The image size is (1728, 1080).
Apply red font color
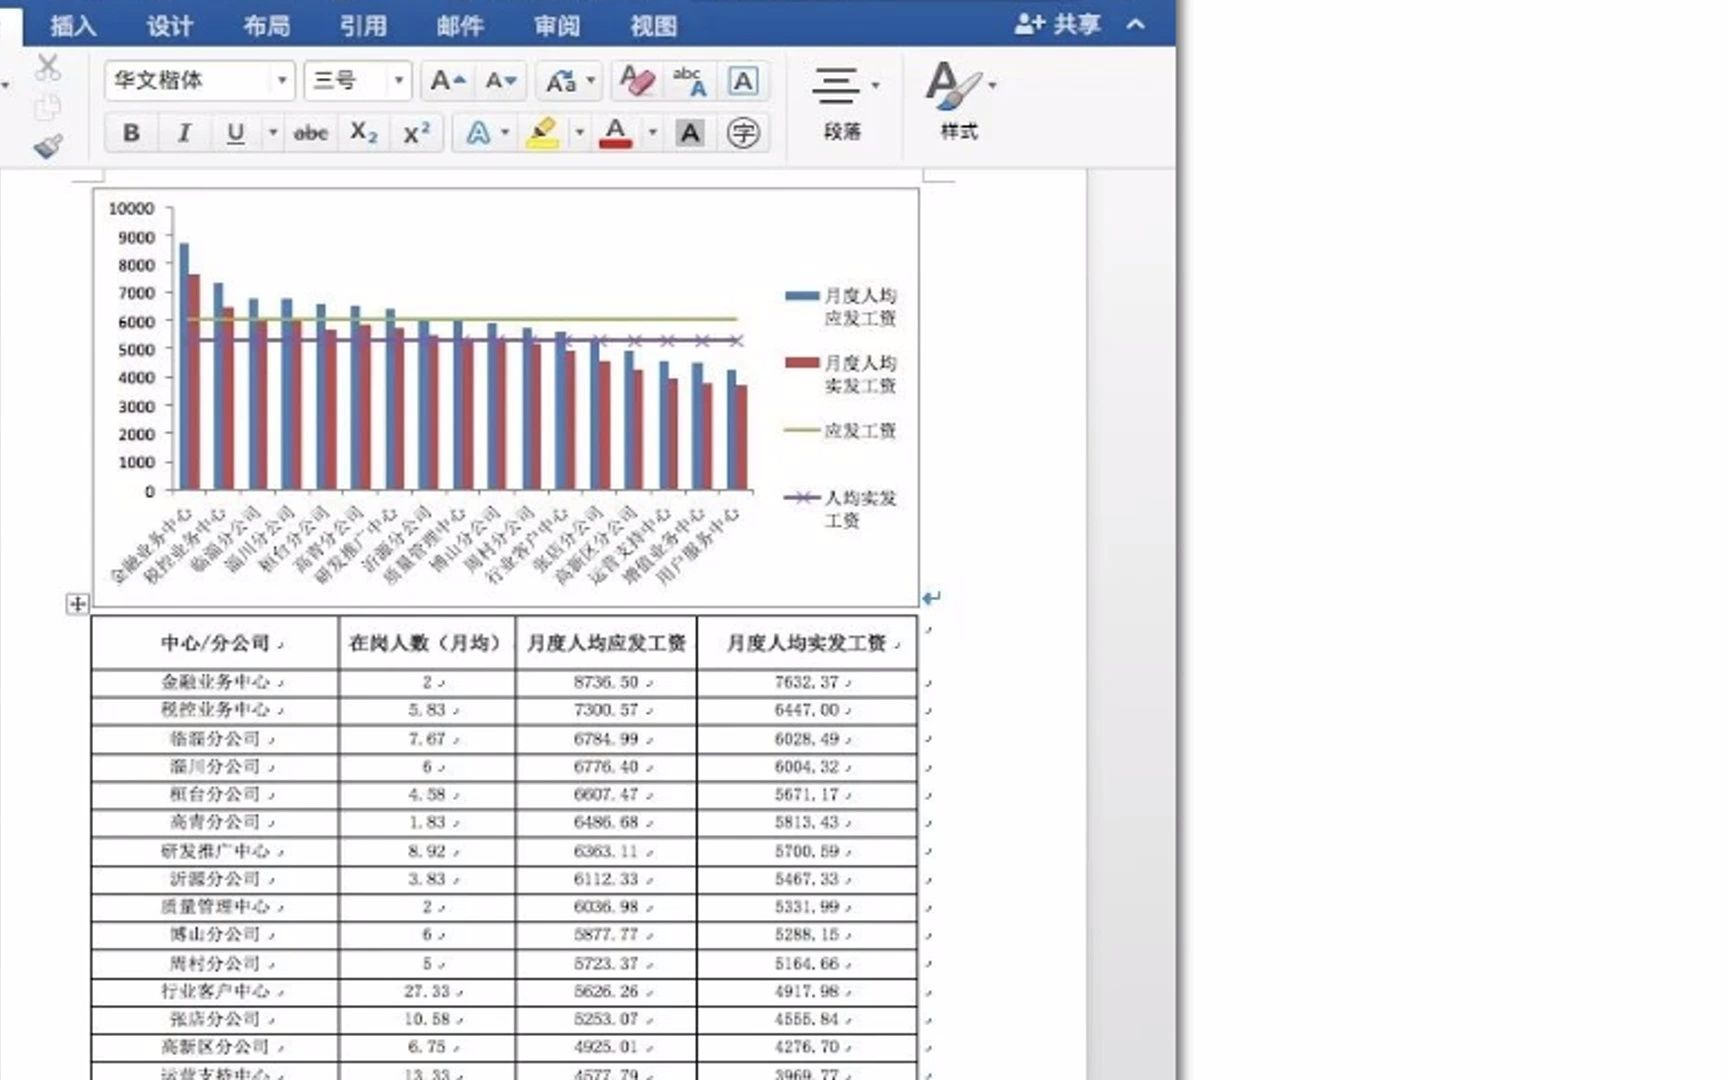click(615, 133)
